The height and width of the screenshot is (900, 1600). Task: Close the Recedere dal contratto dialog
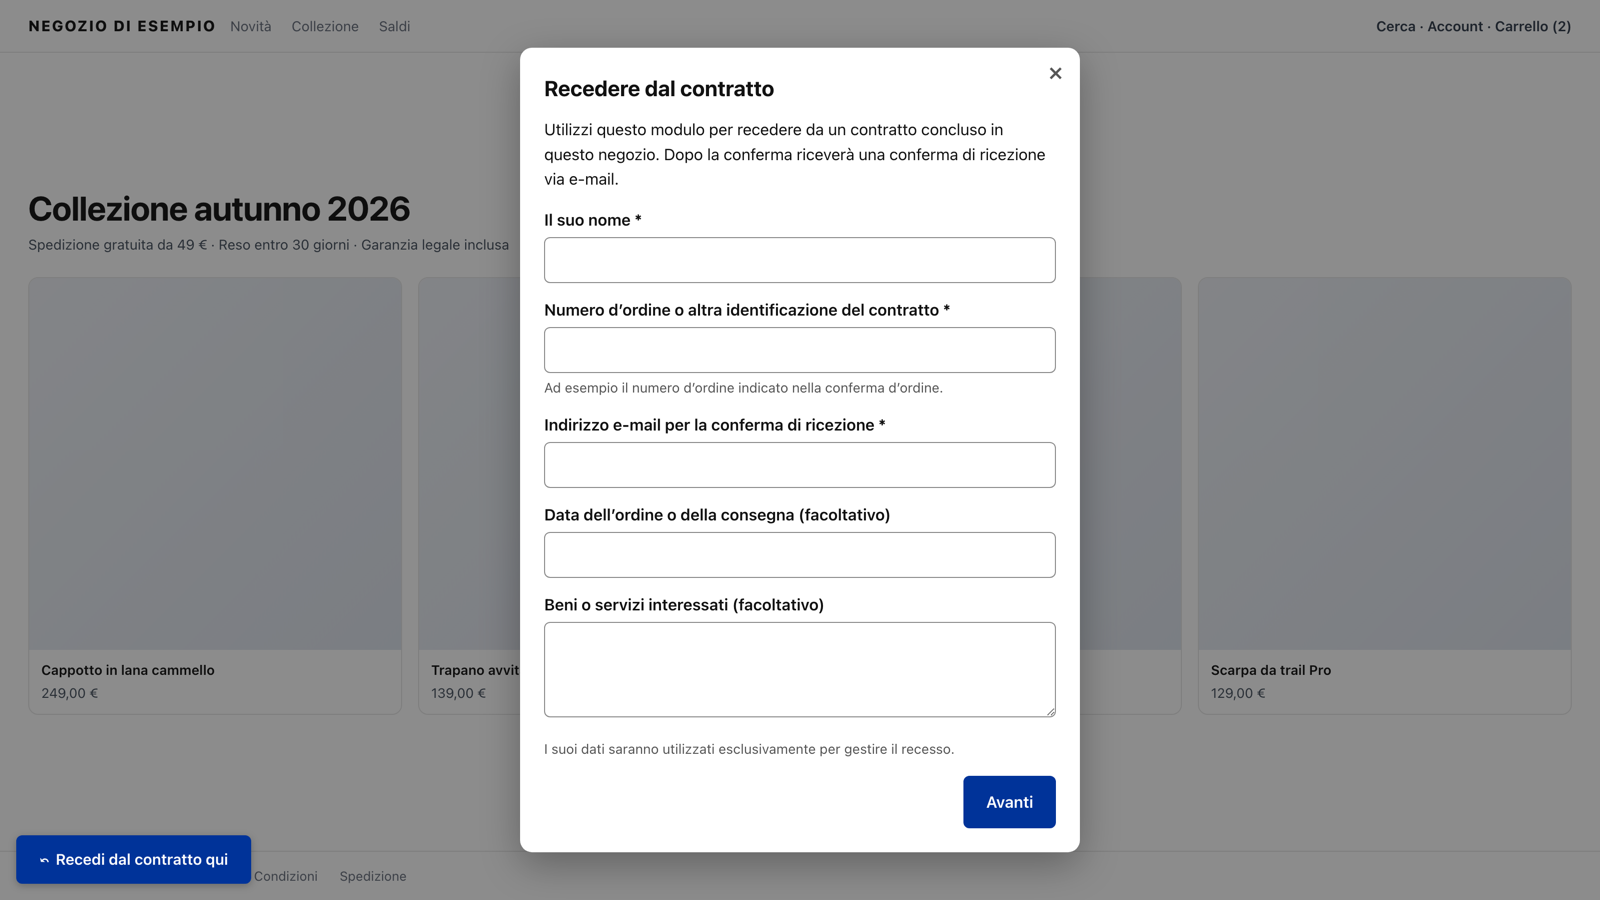pos(1055,73)
